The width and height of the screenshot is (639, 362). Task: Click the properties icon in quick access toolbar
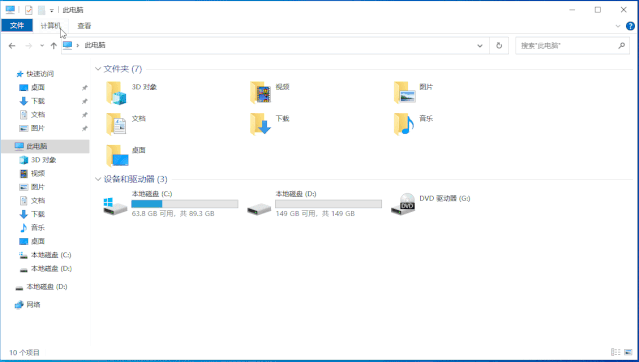(29, 10)
